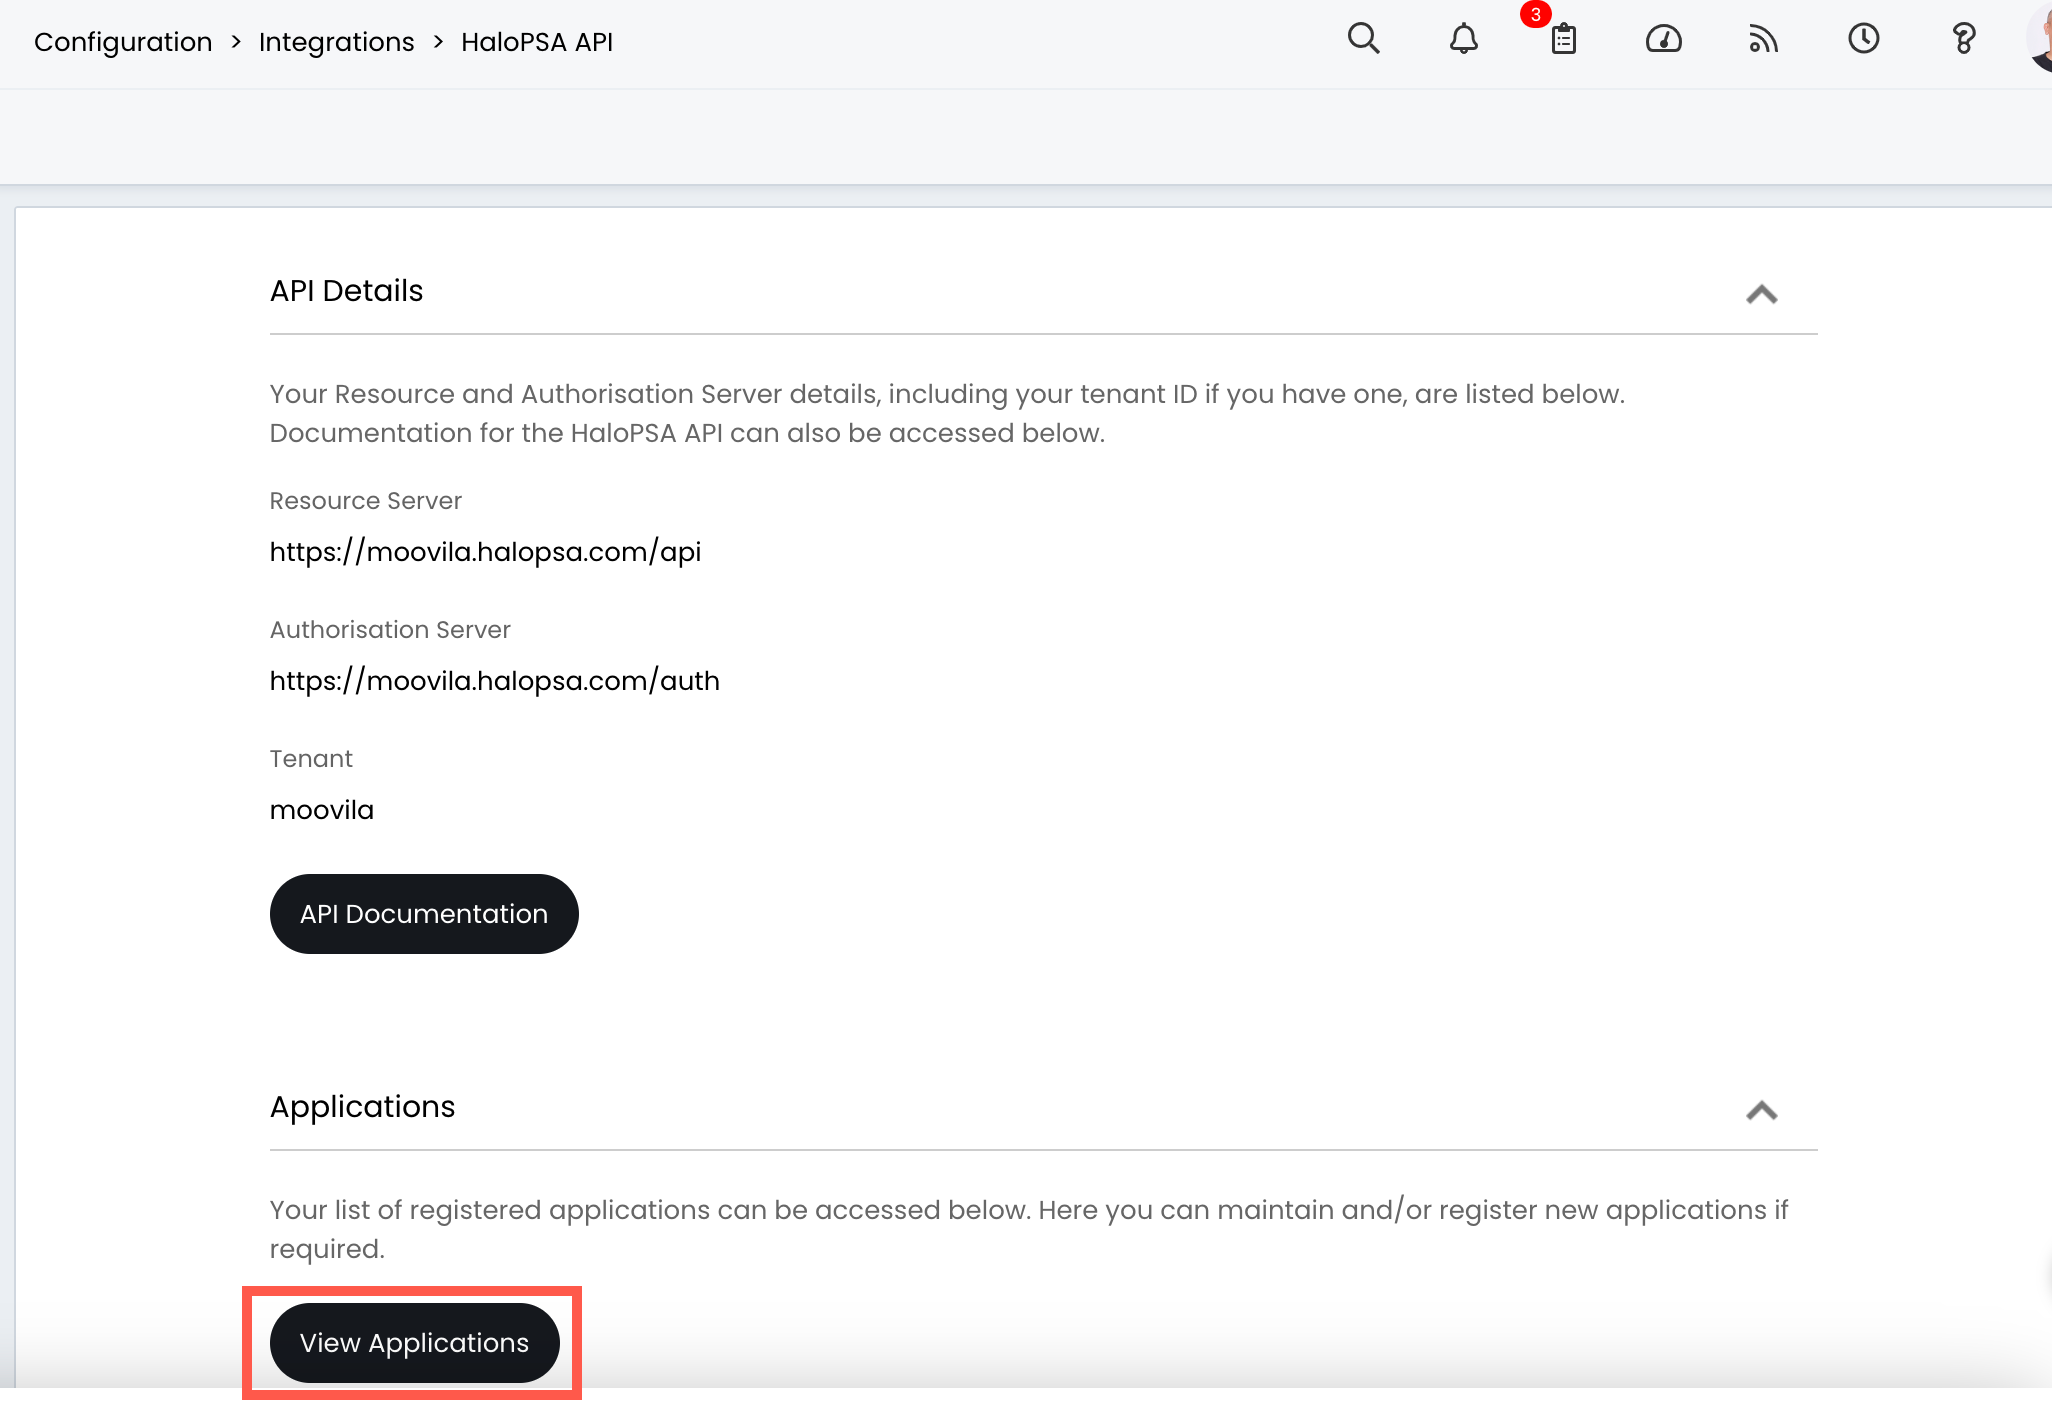Image resolution: width=2052 pixels, height=1402 pixels.
Task: Open the help question mark icon
Action: pos(1963,40)
